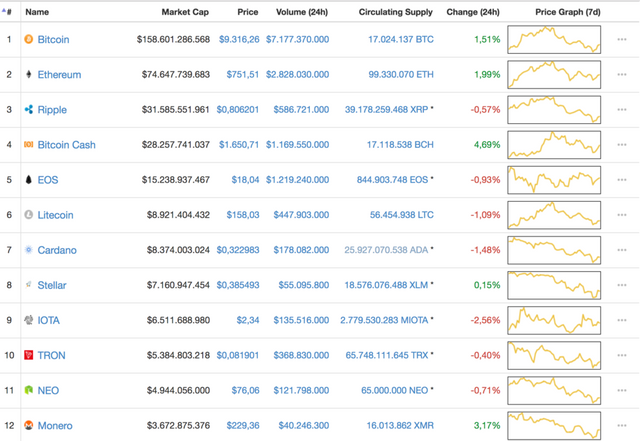Open Bitcoin Cash's 7-day price graph
Viewport: 640px width, 441px height.
coord(554,145)
